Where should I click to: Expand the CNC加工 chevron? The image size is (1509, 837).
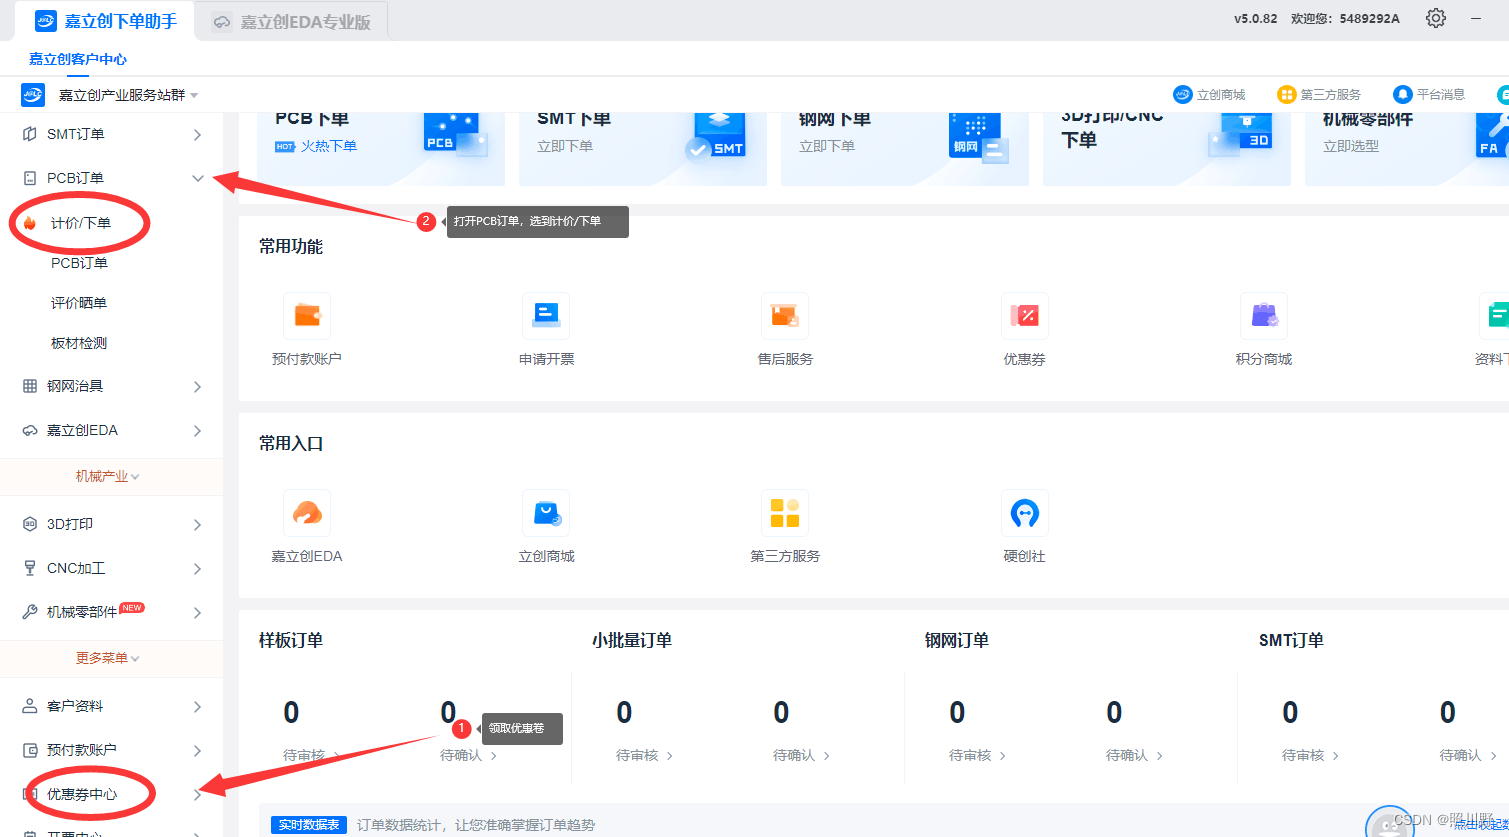[197, 568]
